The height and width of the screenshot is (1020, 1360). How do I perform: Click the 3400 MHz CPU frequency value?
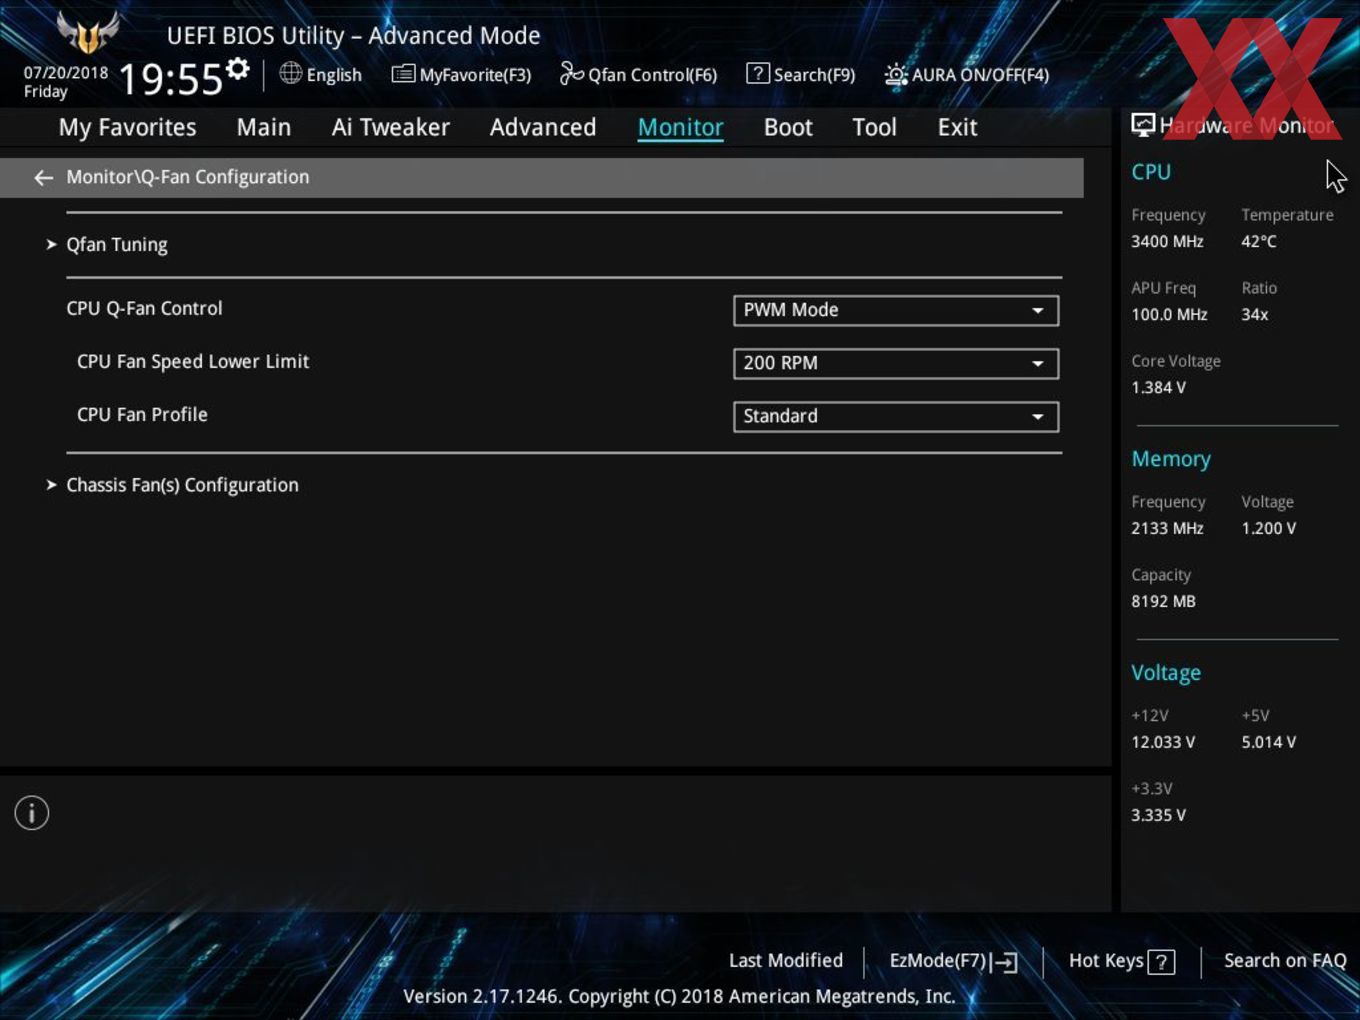tap(1167, 241)
